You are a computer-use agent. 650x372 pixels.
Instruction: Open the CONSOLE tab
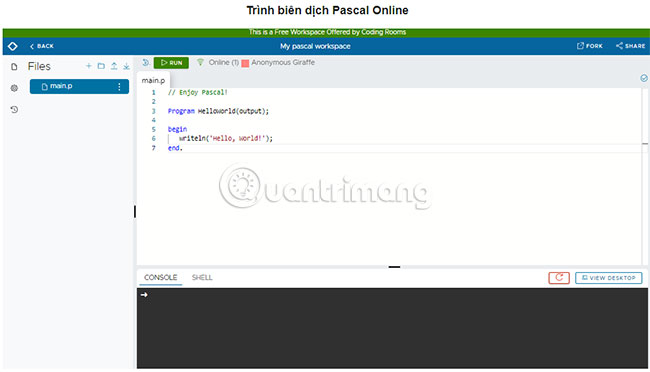click(160, 277)
